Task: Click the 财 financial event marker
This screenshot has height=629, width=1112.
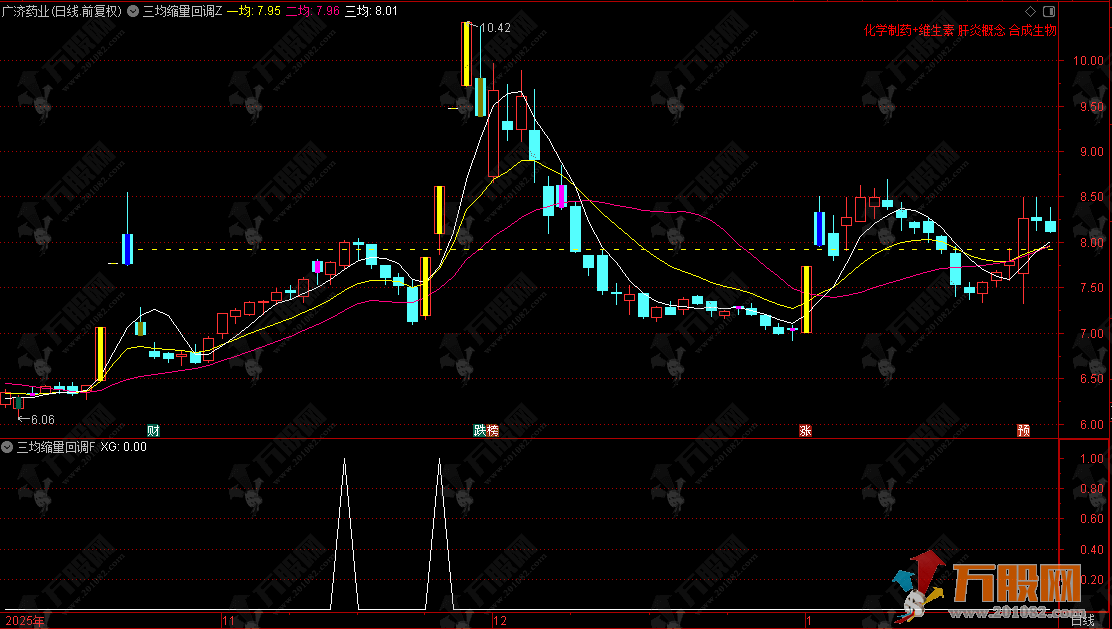Action: [153, 431]
